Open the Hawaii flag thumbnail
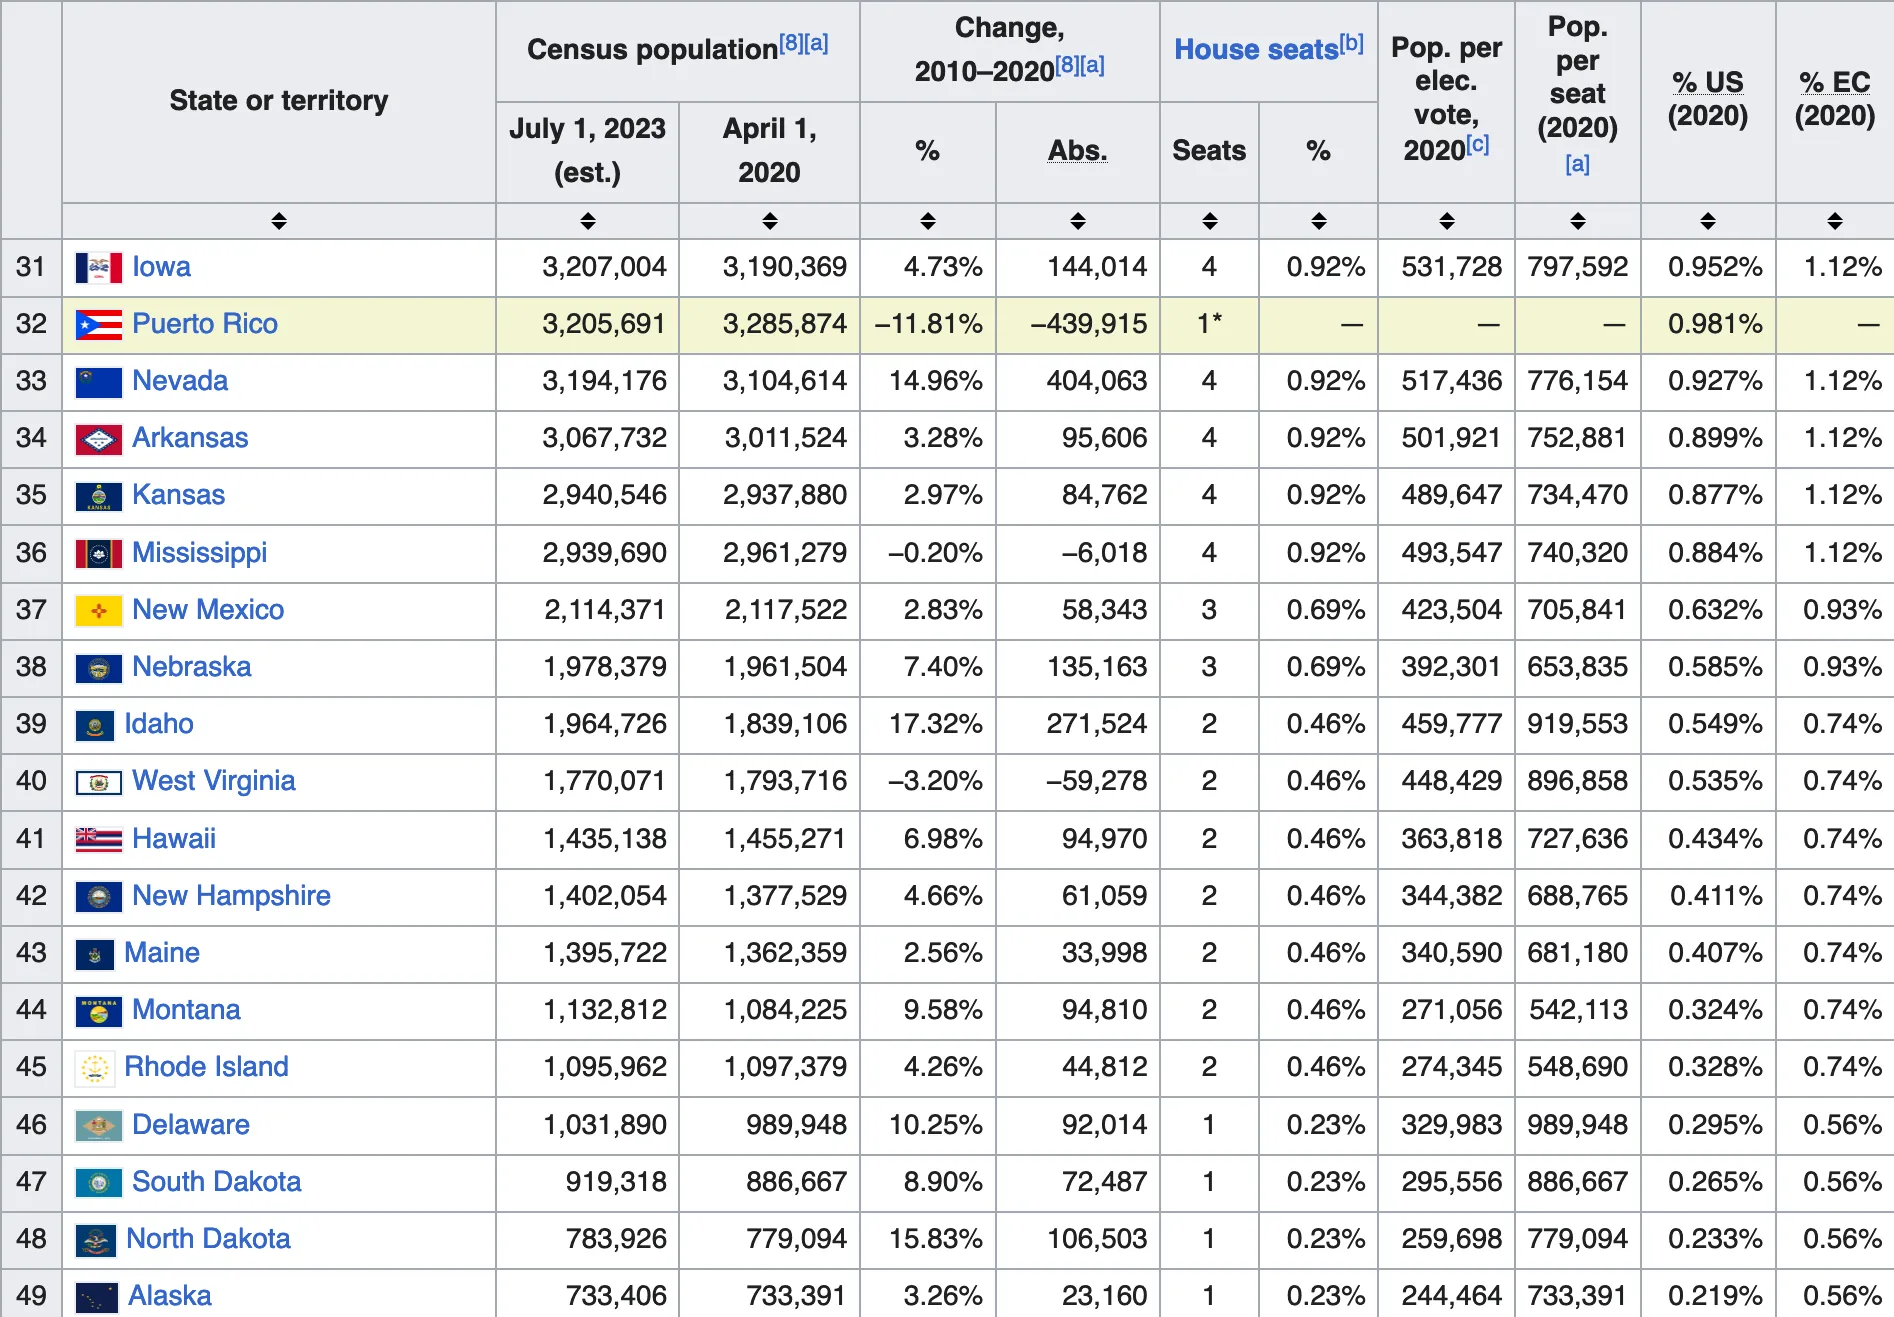The width and height of the screenshot is (1894, 1317). [98, 839]
